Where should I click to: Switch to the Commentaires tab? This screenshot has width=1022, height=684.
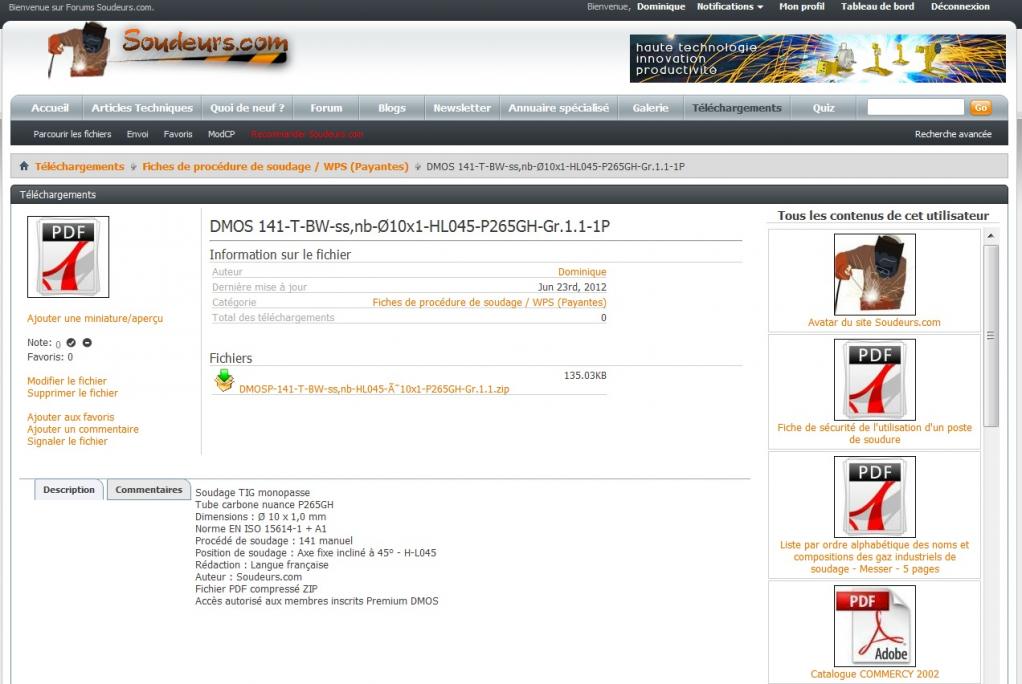tap(149, 490)
